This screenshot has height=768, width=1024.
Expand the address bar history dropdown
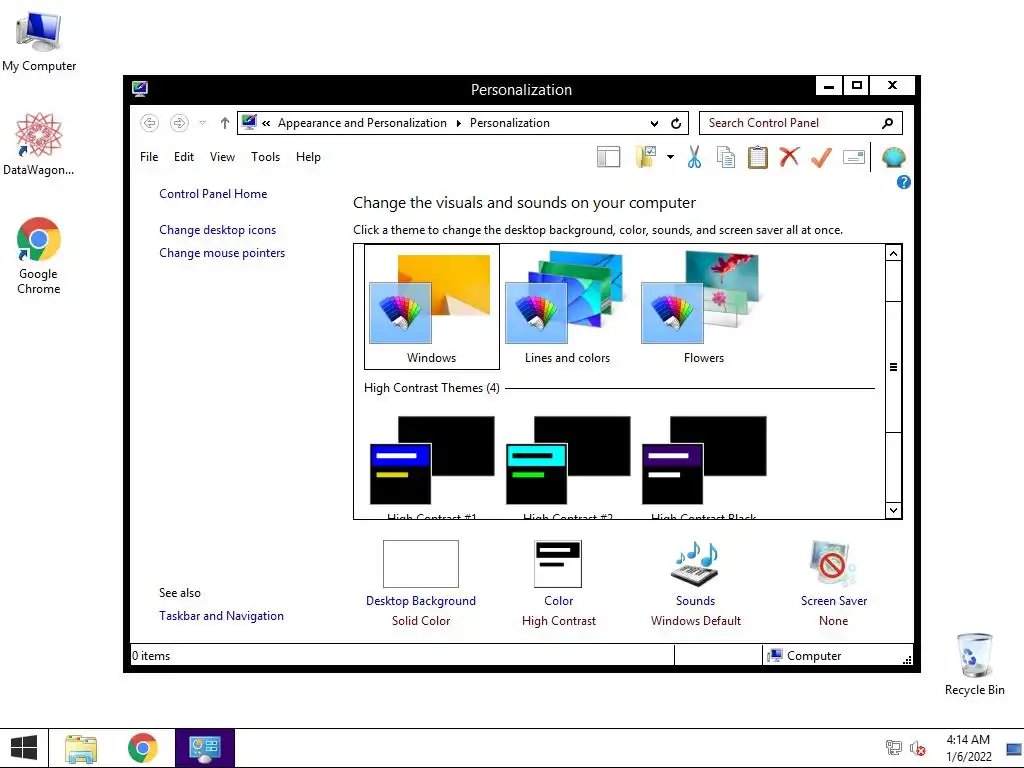pos(654,123)
